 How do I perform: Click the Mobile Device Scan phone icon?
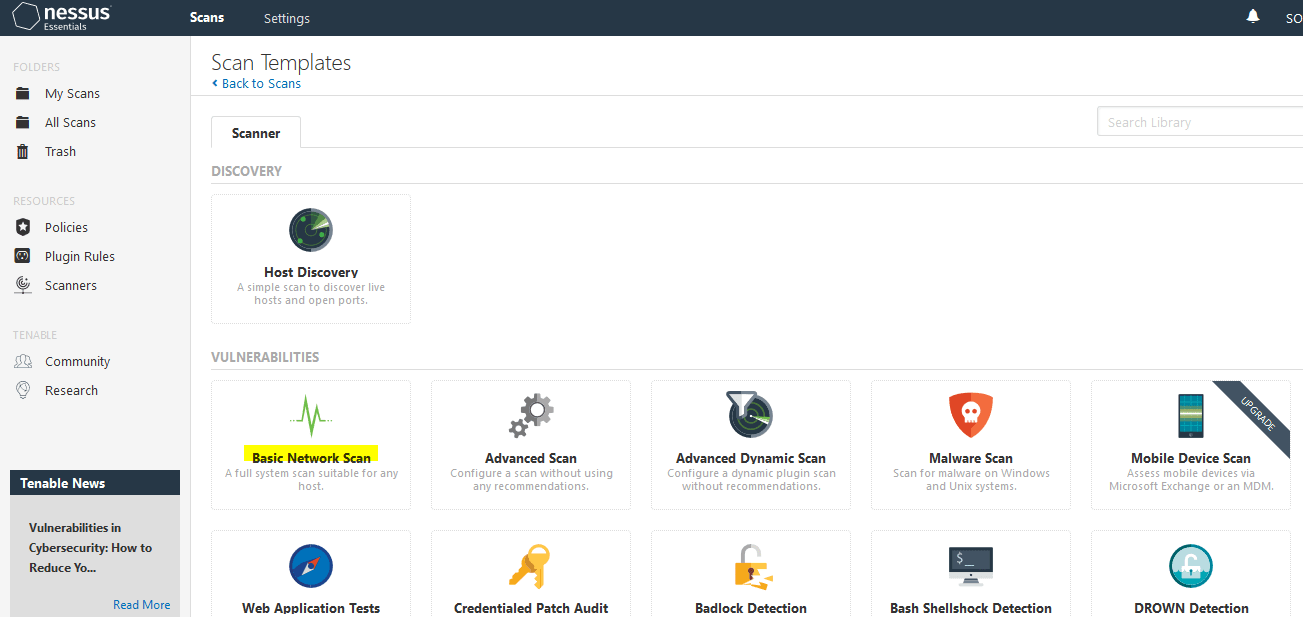(x=1191, y=415)
